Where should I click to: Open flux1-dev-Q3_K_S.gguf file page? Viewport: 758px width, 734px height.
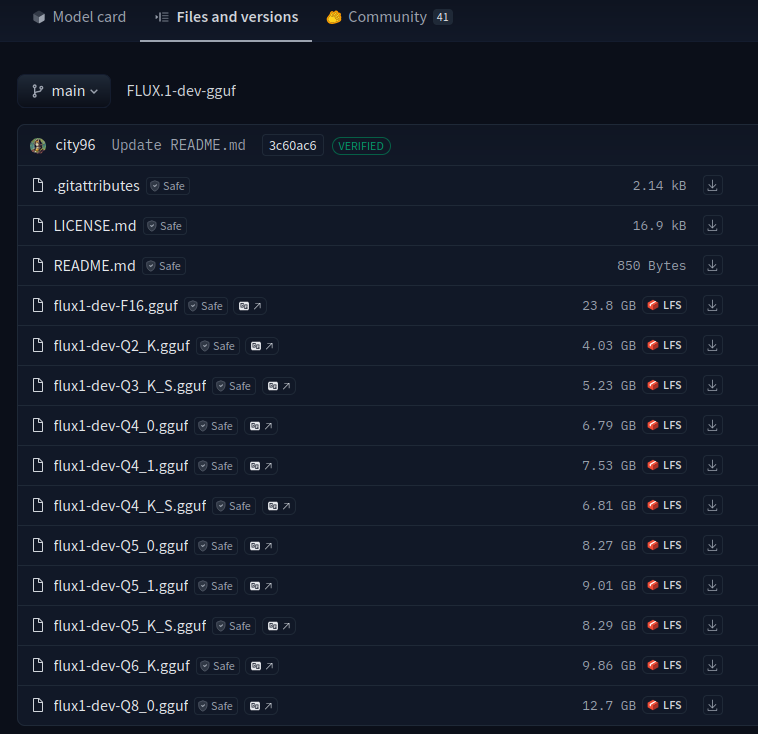(x=130, y=386)
